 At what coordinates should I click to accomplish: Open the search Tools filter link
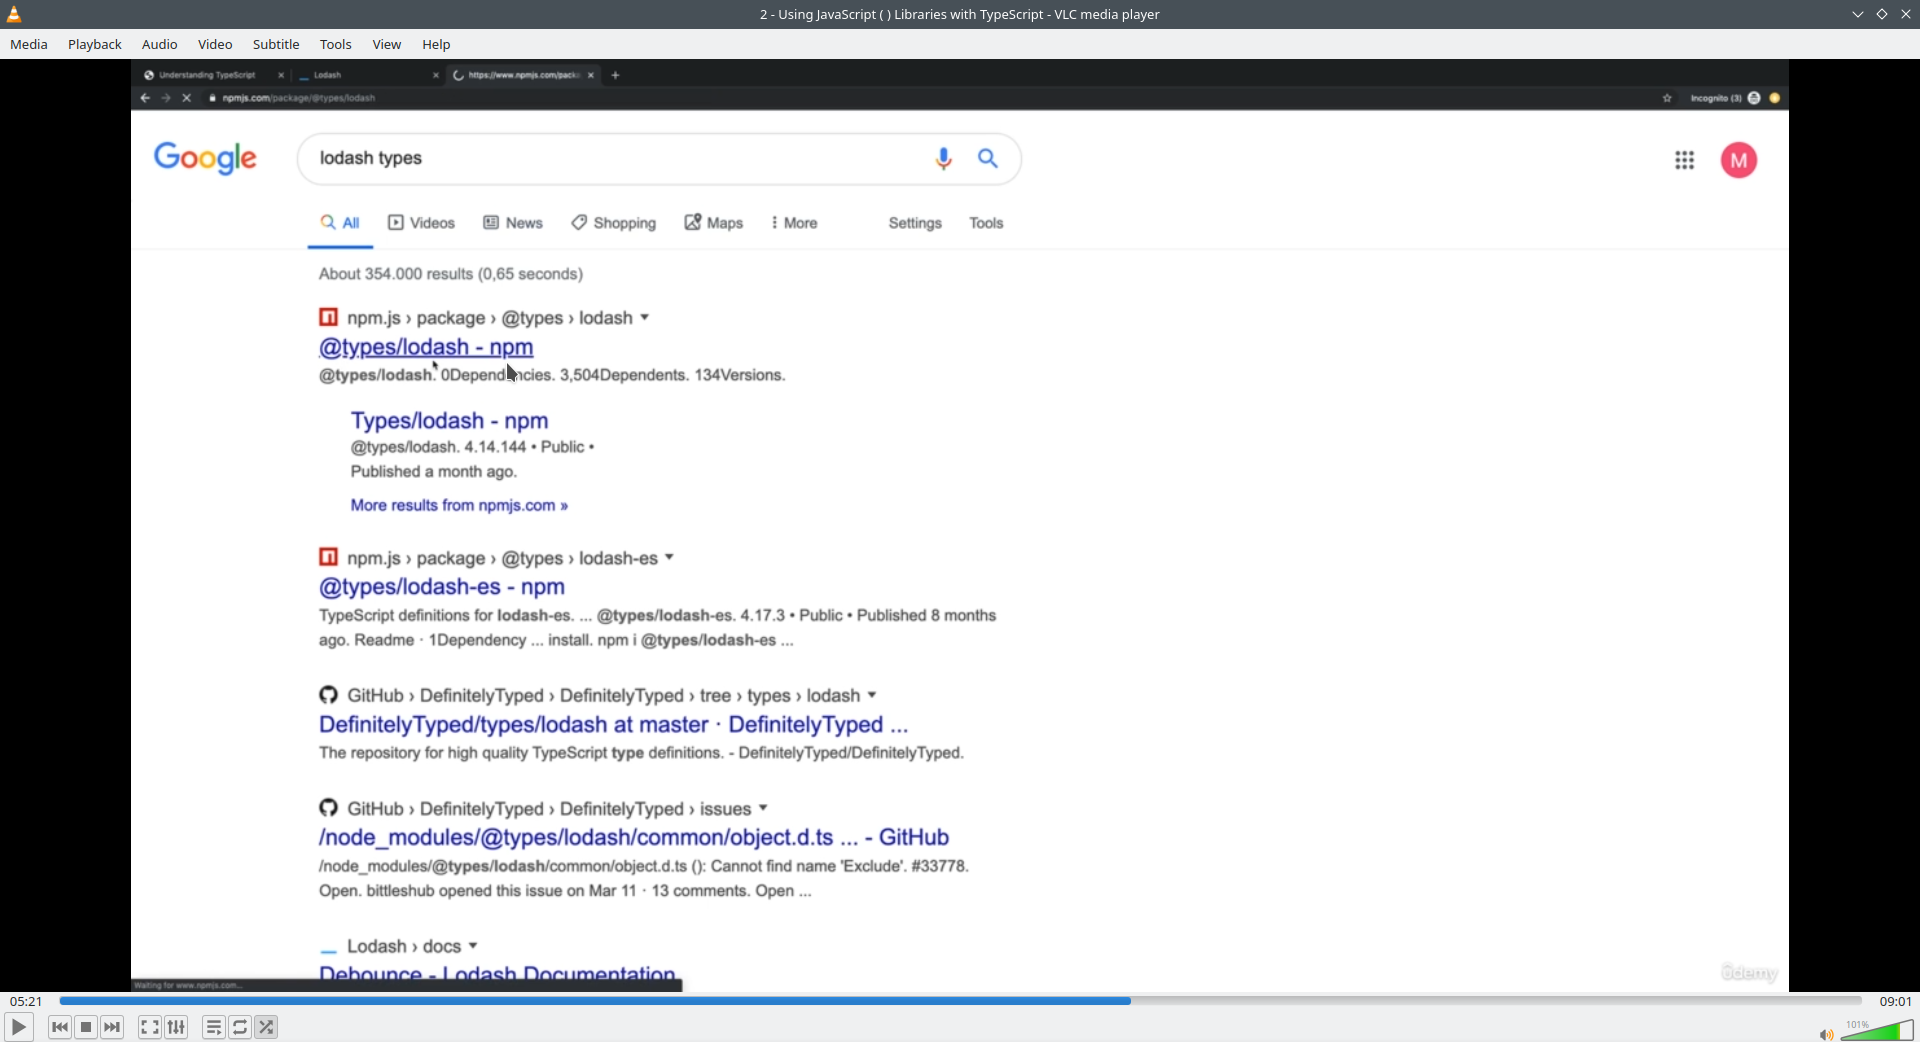[x=986, y=223]
